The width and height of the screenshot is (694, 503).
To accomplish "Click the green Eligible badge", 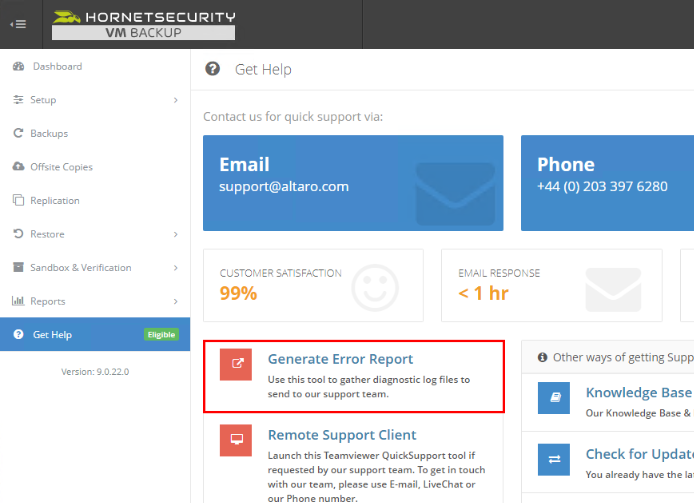I will point(162,335).
